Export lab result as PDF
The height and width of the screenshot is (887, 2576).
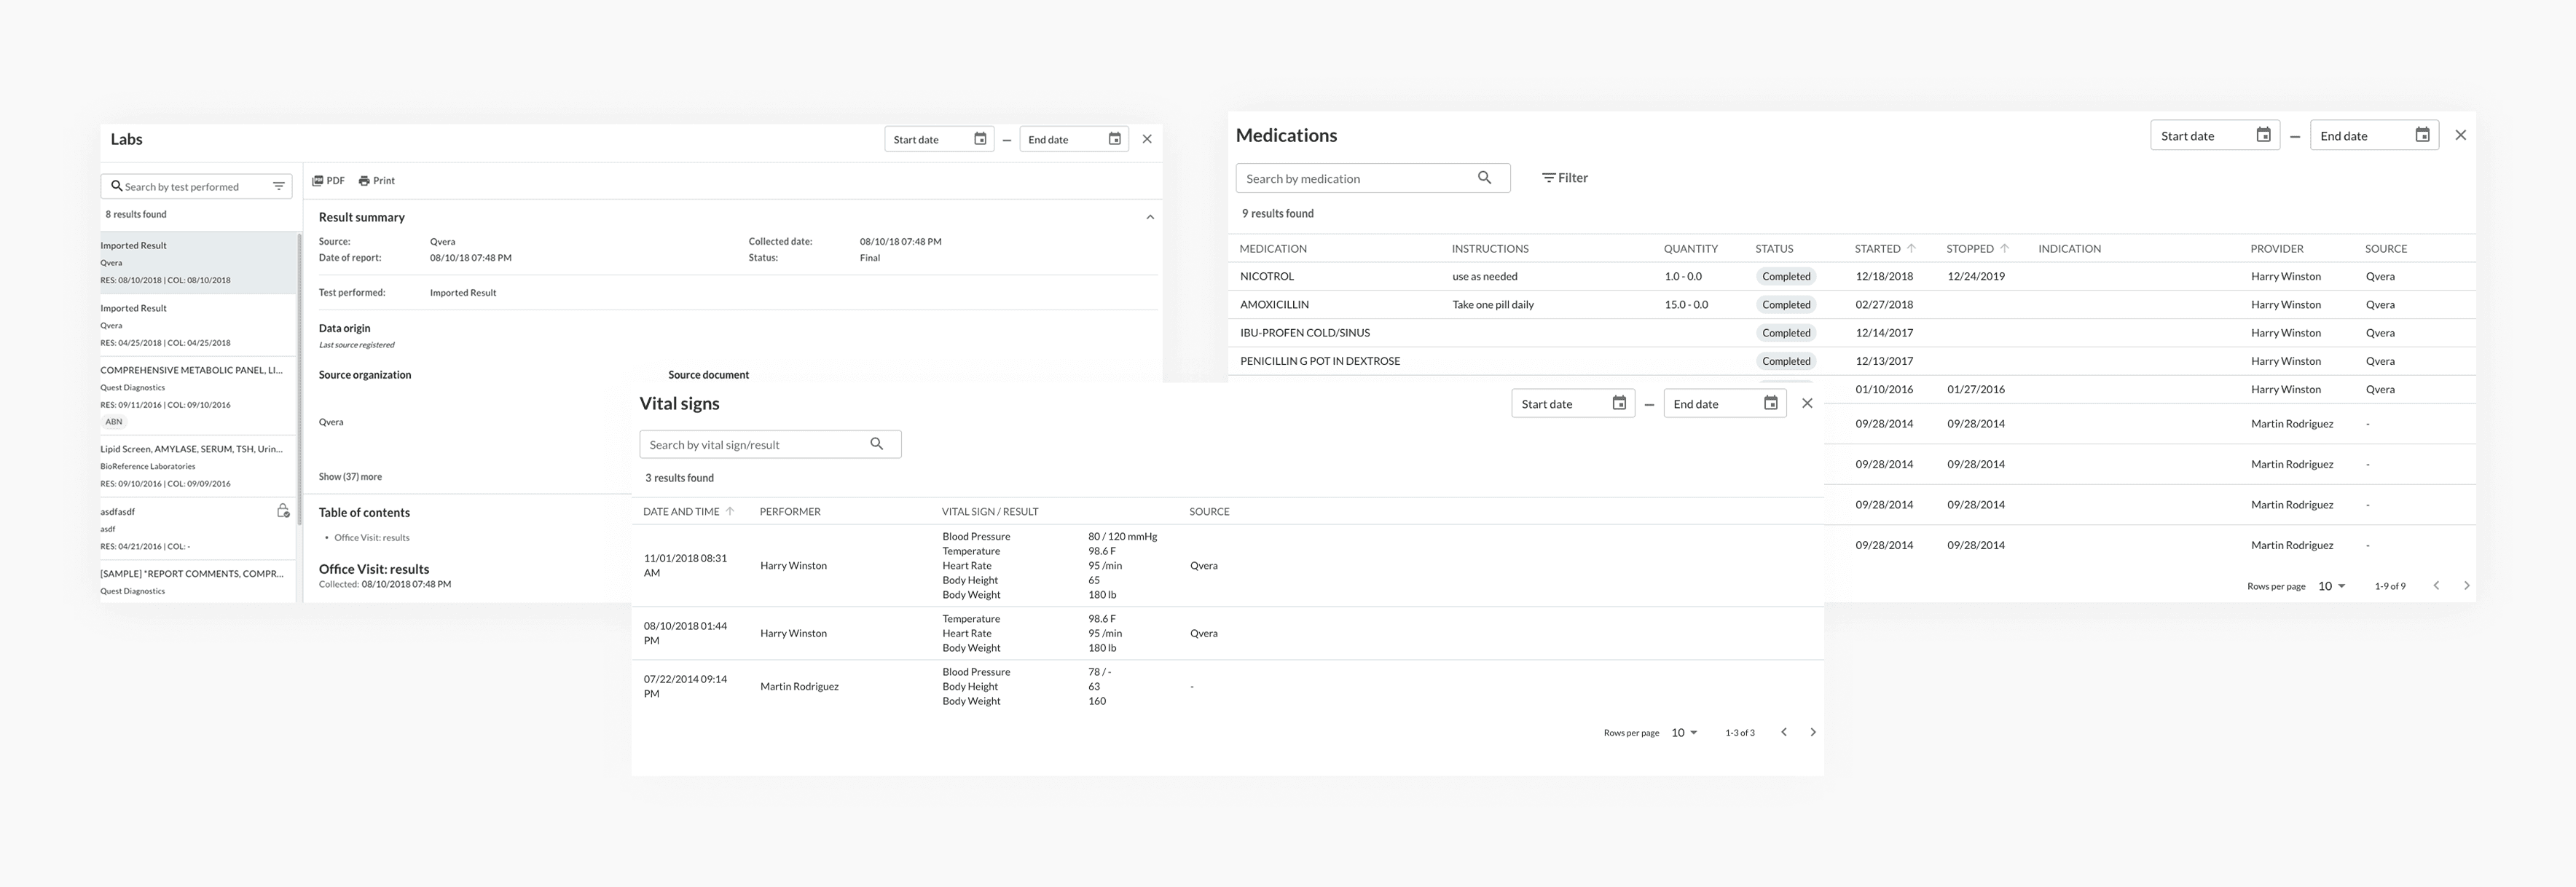point(328,181)
